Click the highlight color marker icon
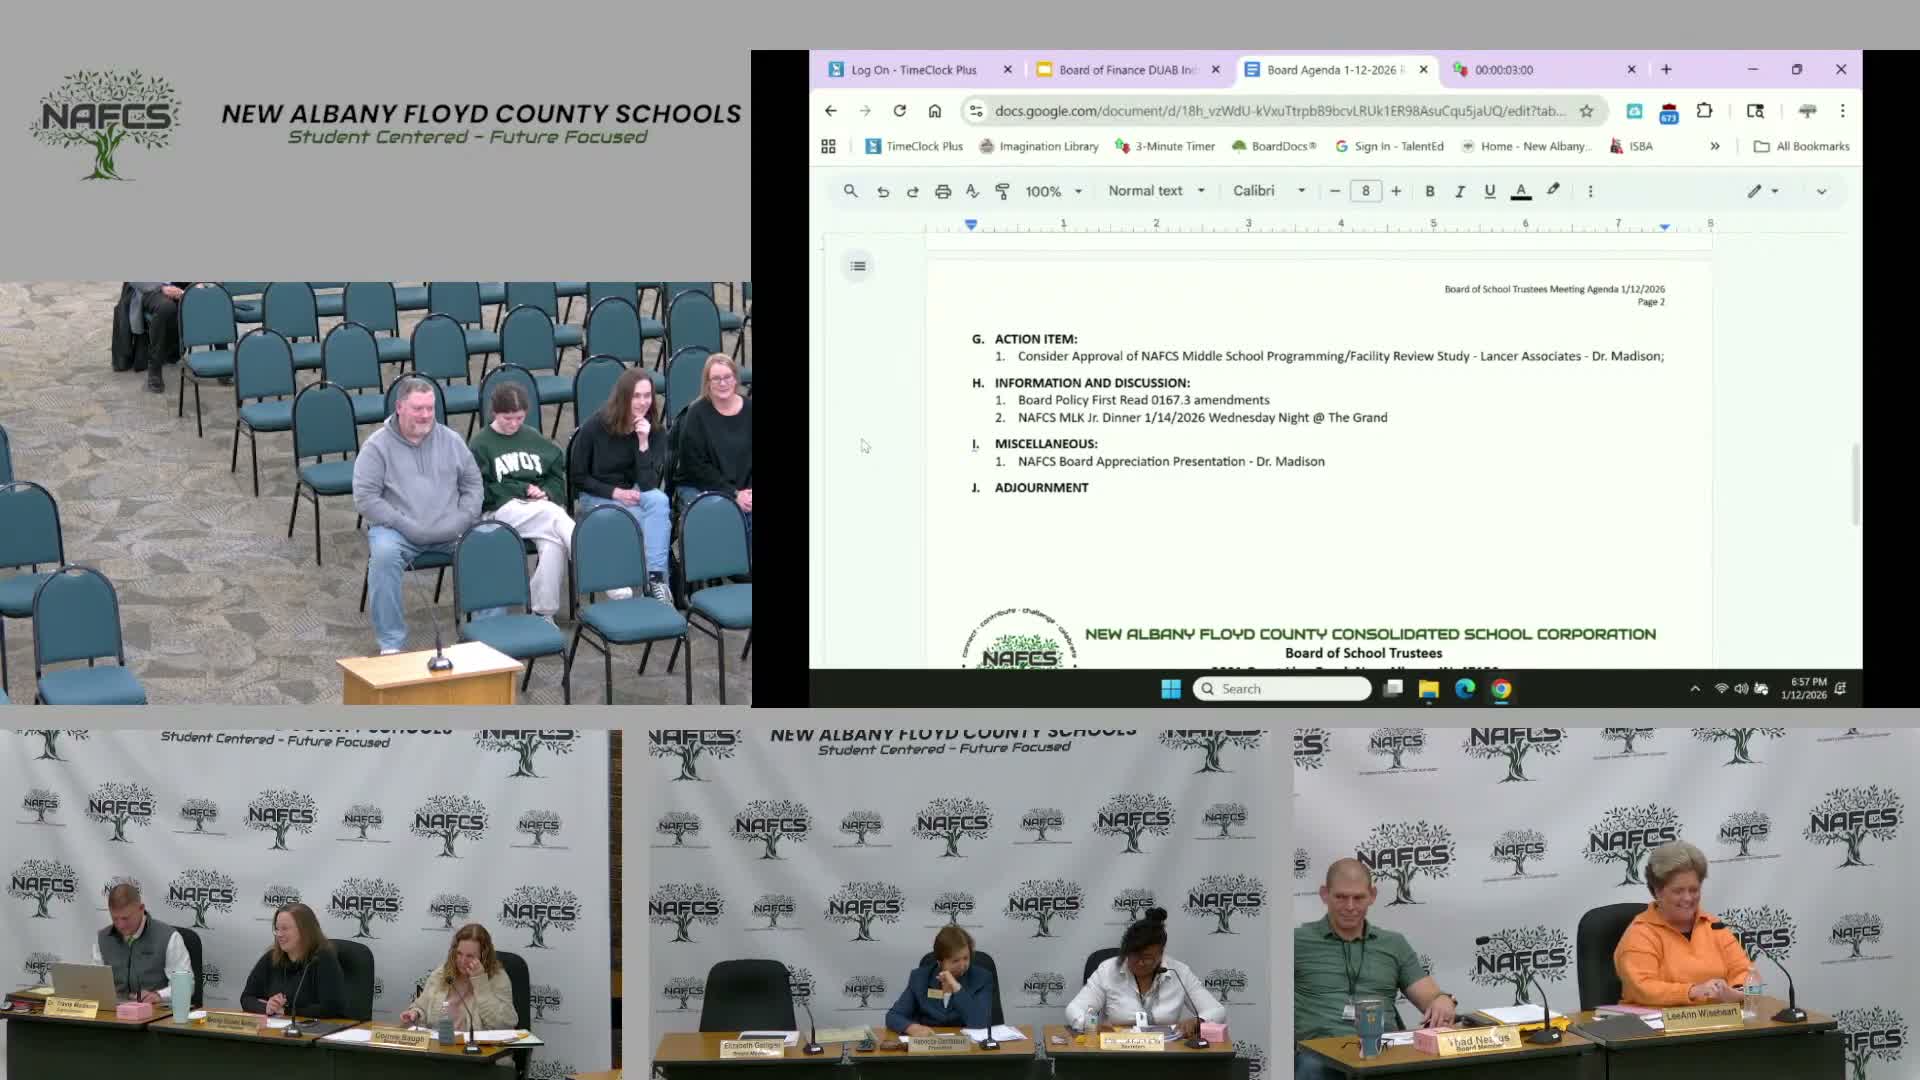The height and width of the screenshot is (1080, 1920). pos(1553,190)
